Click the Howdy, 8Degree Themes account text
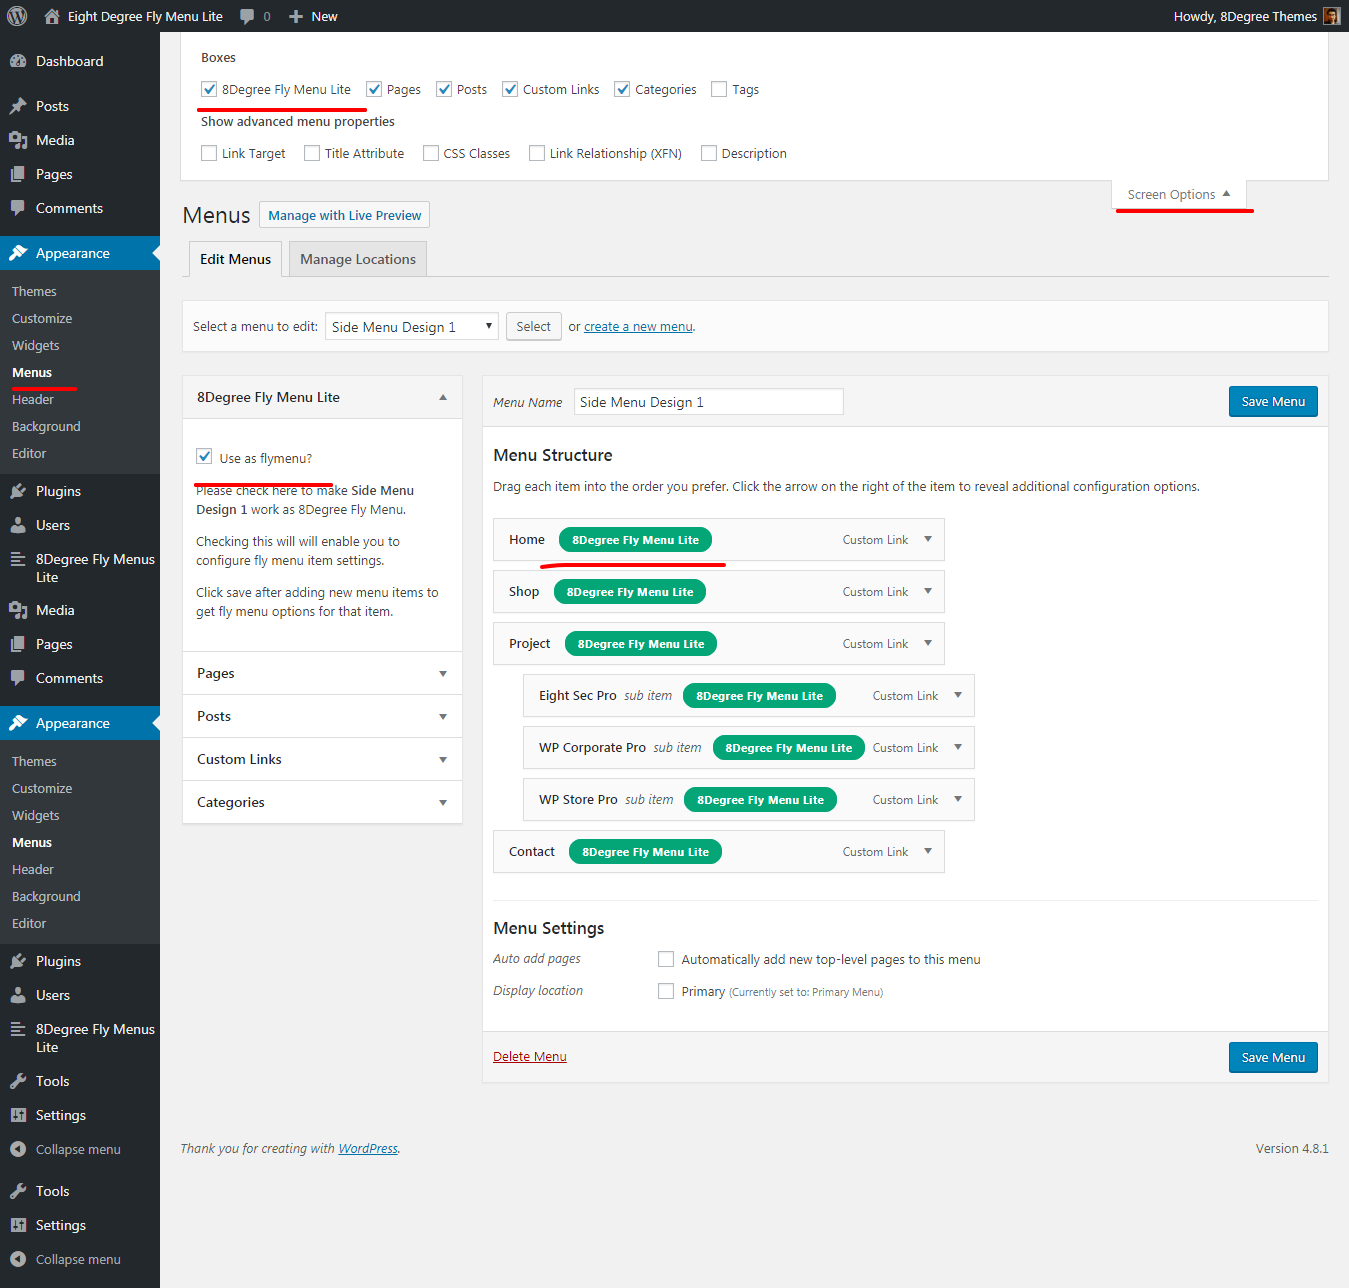Viewport: 1349px width, 1288px height. [x=1245, y=16]
